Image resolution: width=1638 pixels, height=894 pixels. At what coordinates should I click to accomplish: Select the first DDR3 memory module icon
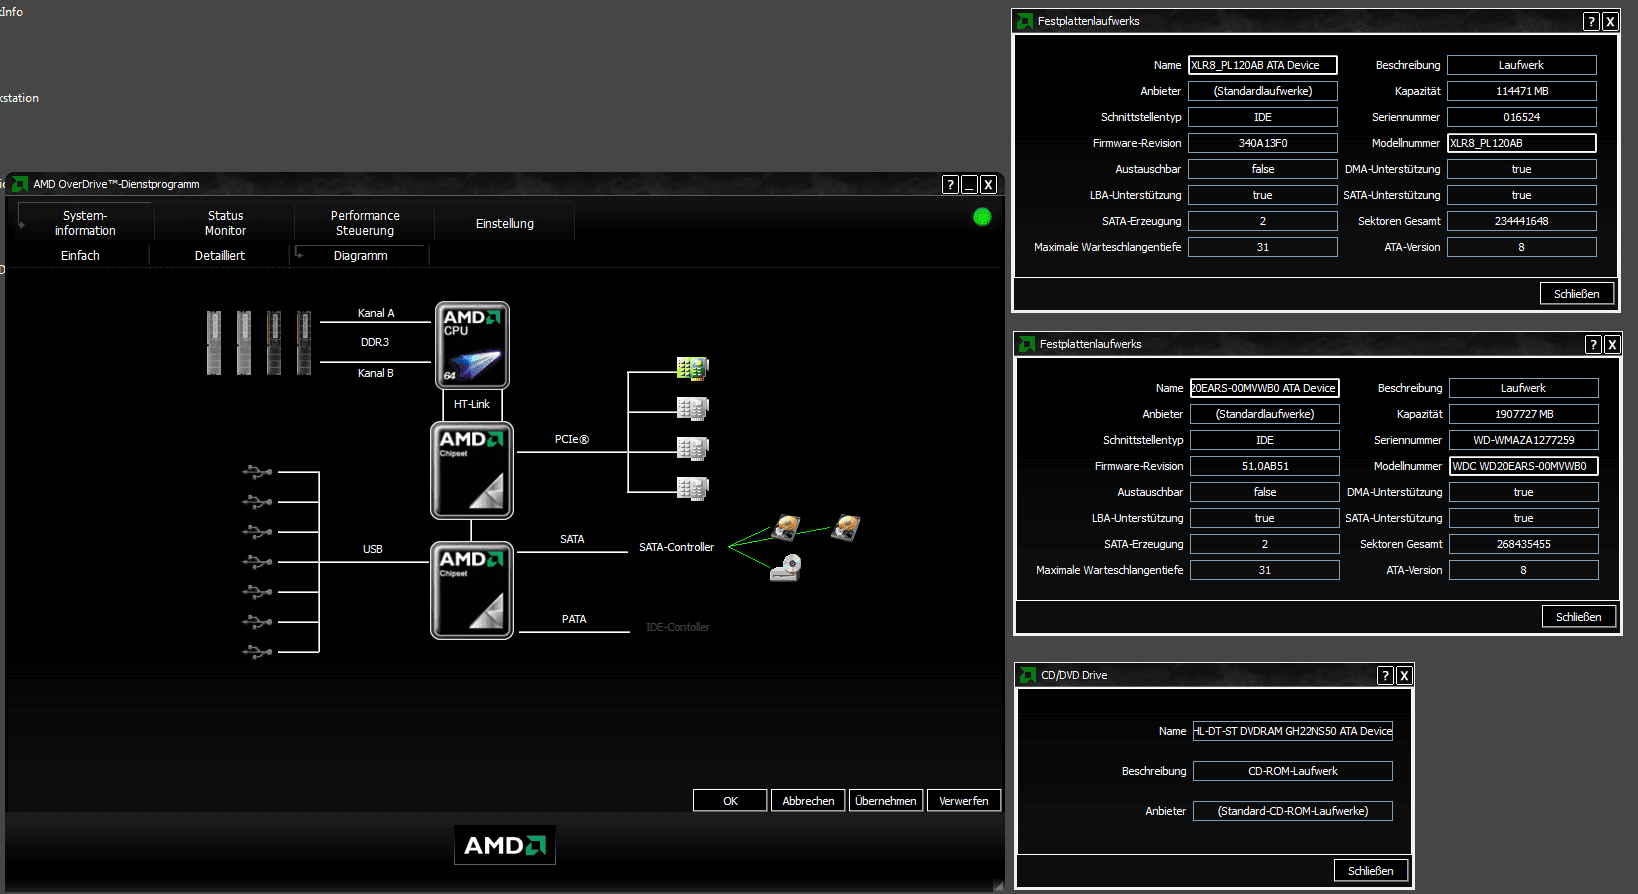tap(214, 343)
